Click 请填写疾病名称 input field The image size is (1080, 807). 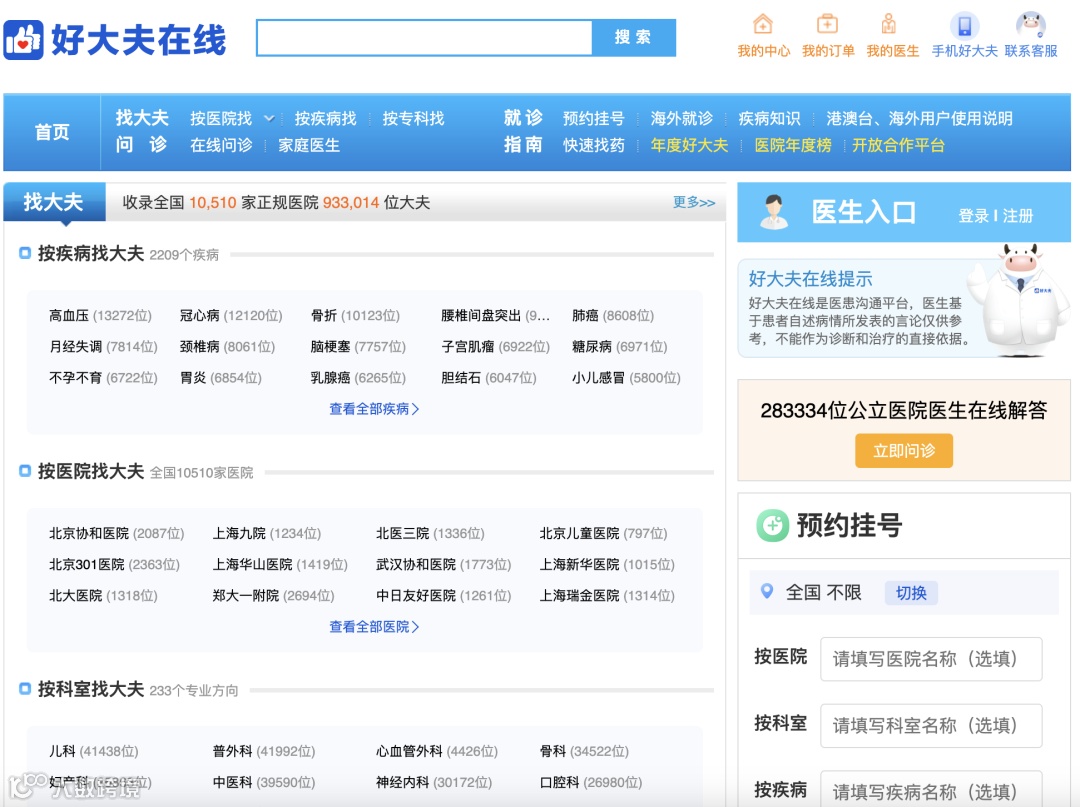931,789
